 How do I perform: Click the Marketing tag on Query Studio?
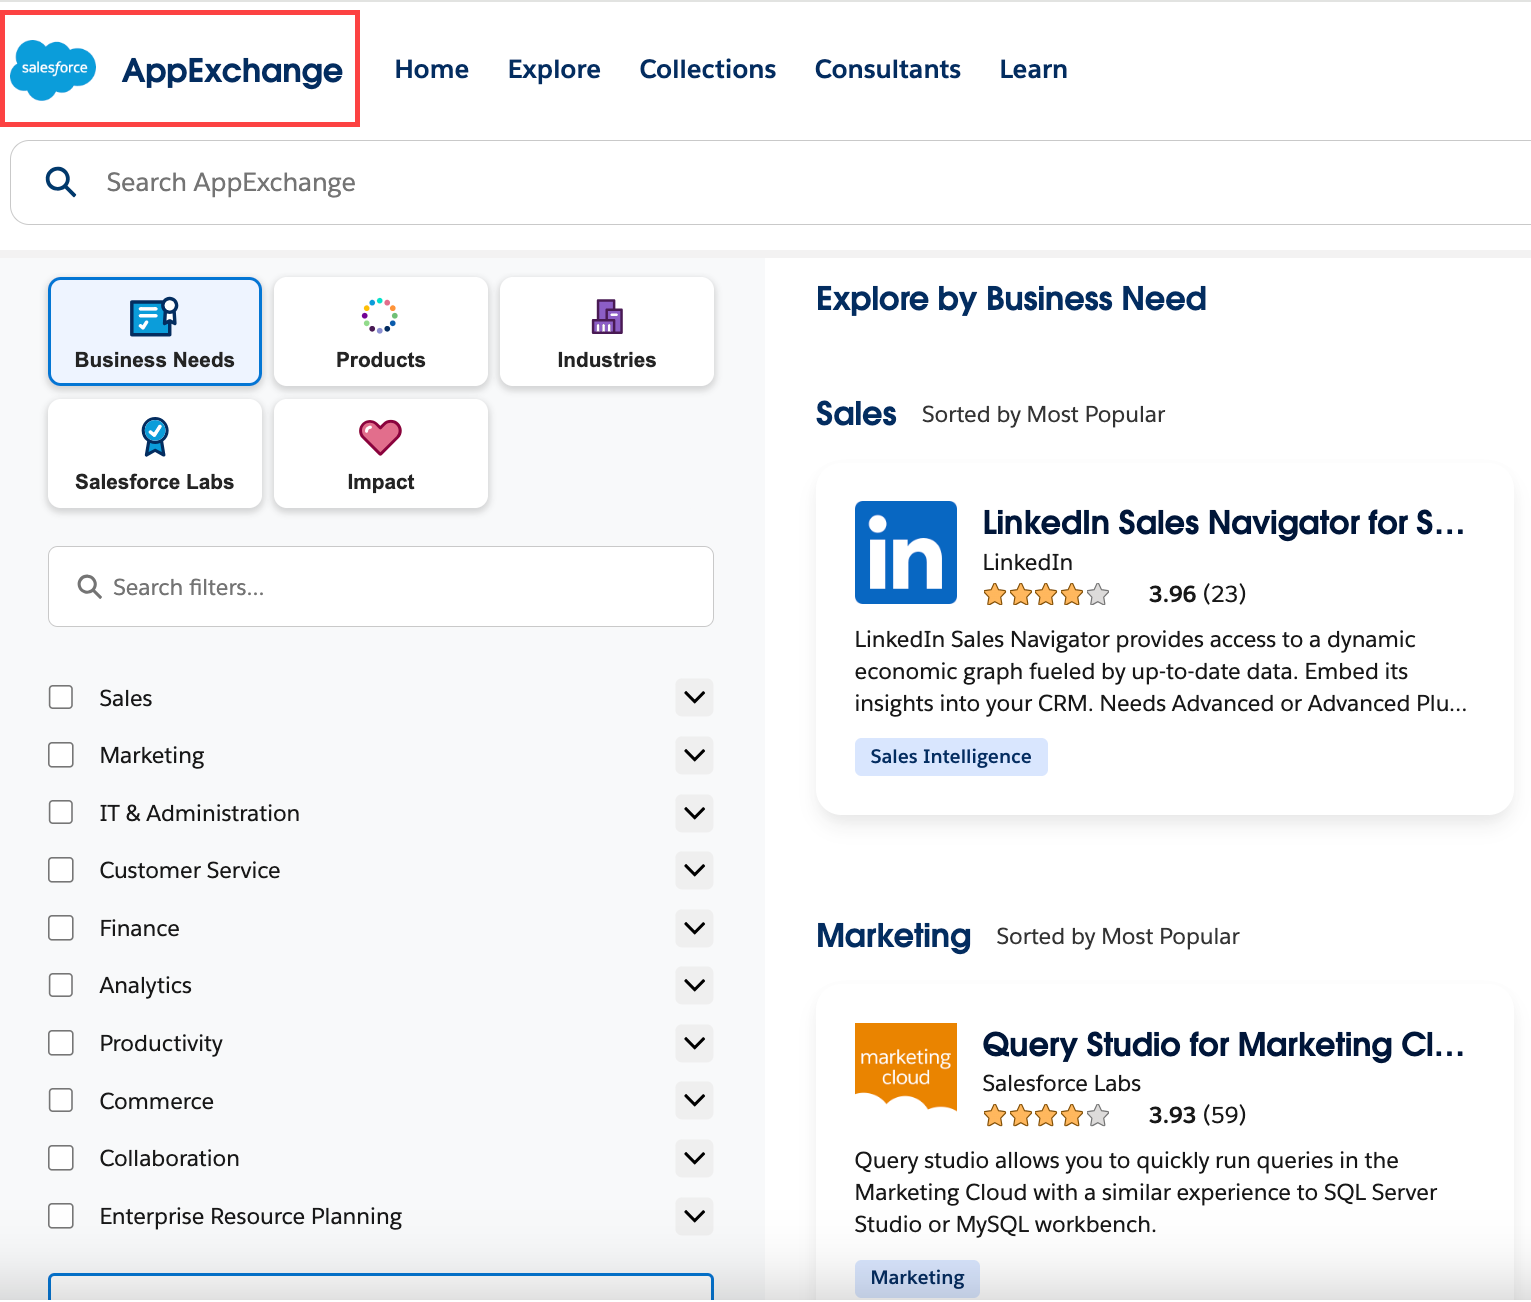(917, 1278)
